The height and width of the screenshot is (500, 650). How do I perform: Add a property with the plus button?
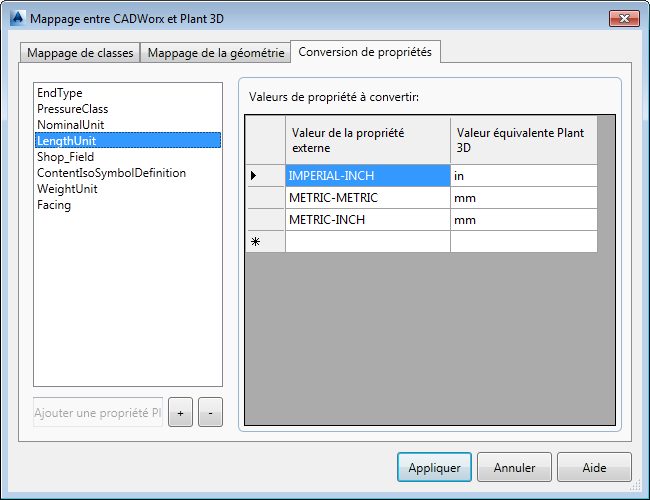(180, 412)
